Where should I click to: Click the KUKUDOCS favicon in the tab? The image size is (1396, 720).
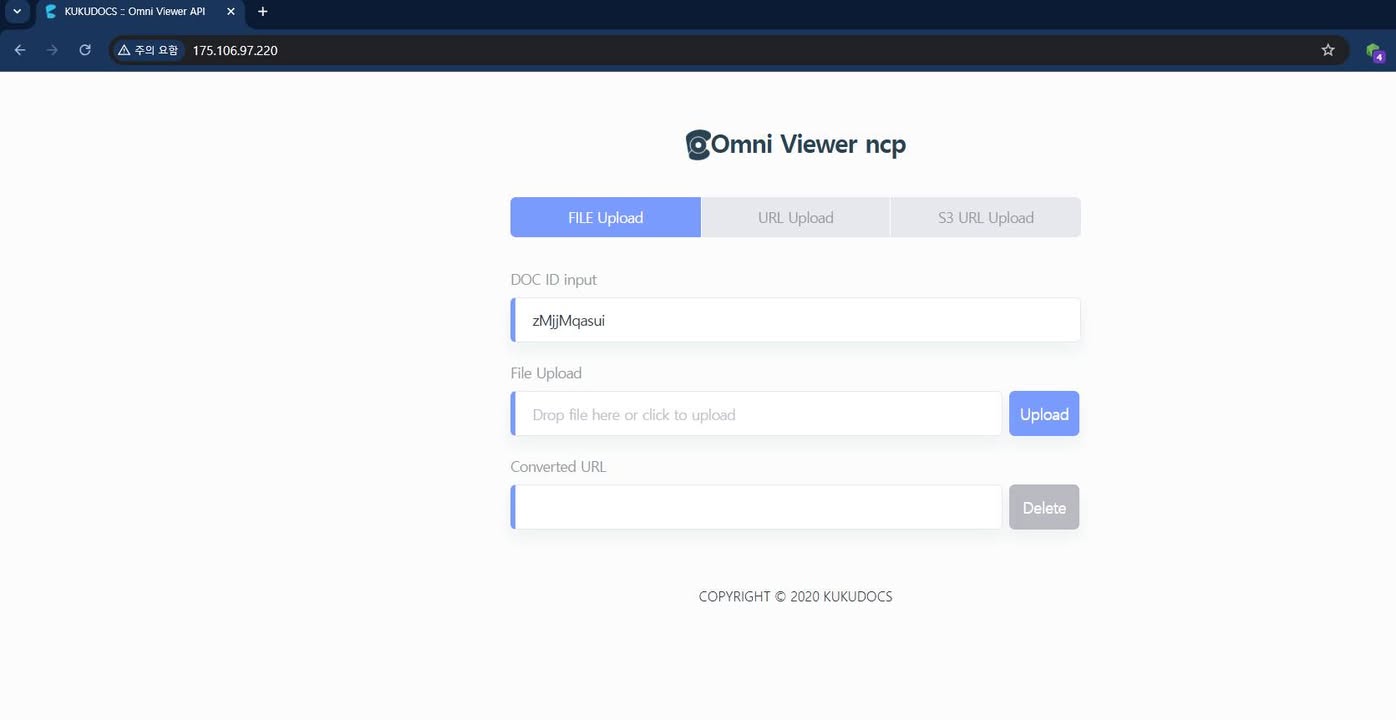tap(50, 11)
